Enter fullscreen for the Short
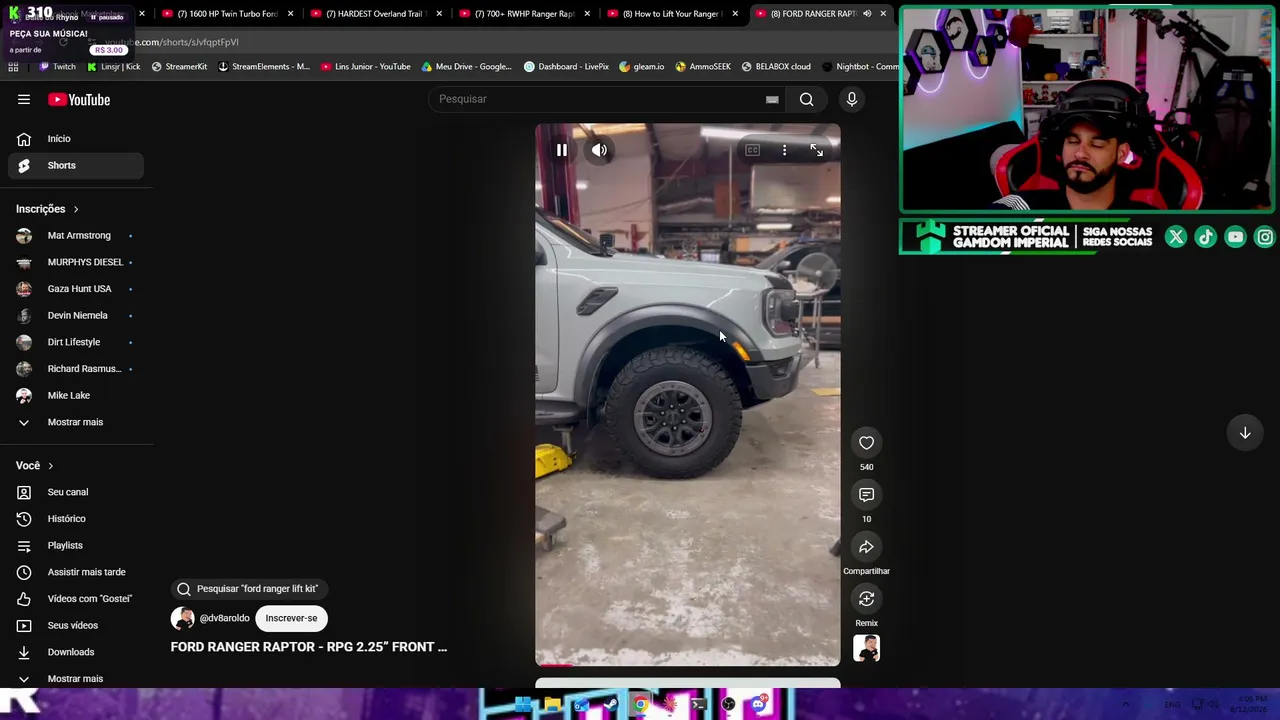This screenshot has width=1280, height=720. pos(817,150)
